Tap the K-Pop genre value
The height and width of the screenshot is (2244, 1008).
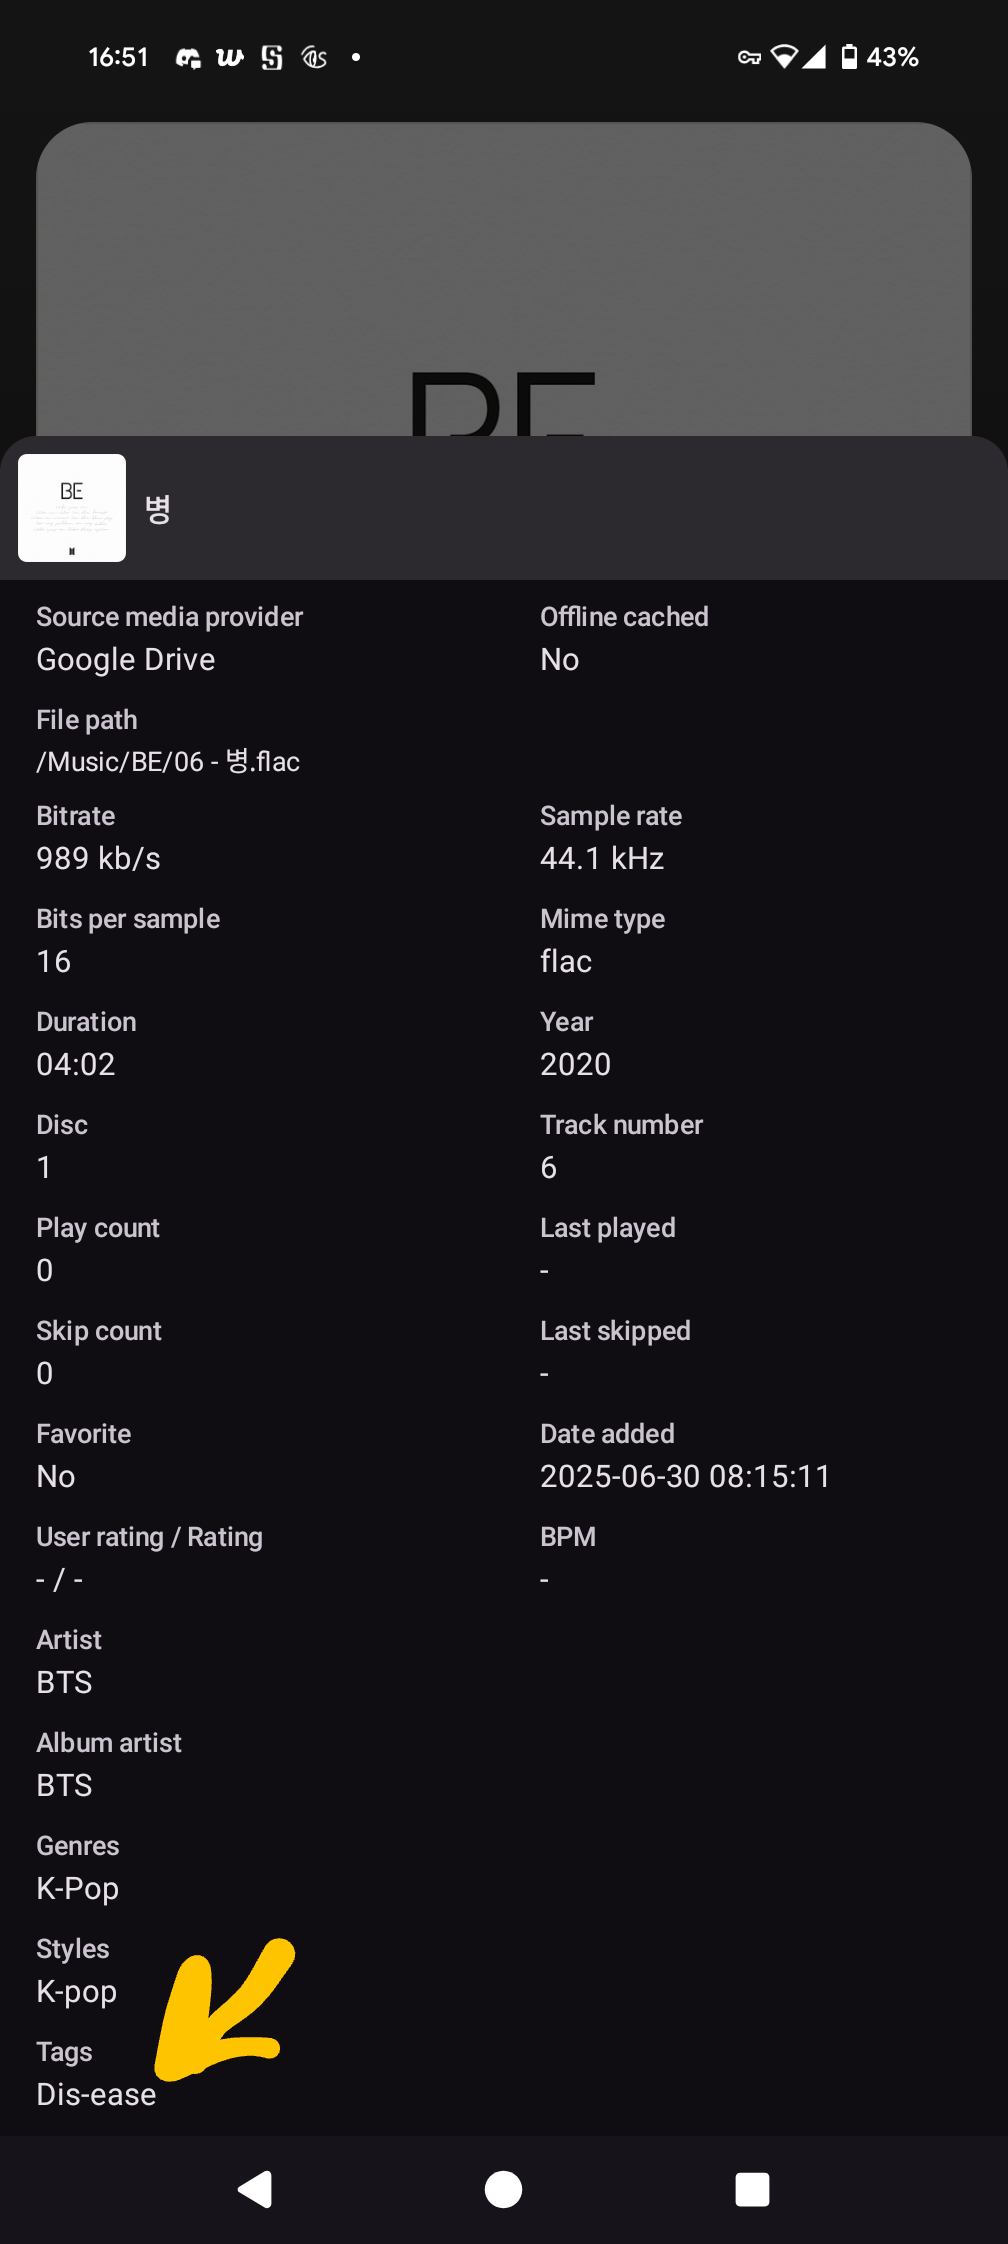click(78, 1888)
